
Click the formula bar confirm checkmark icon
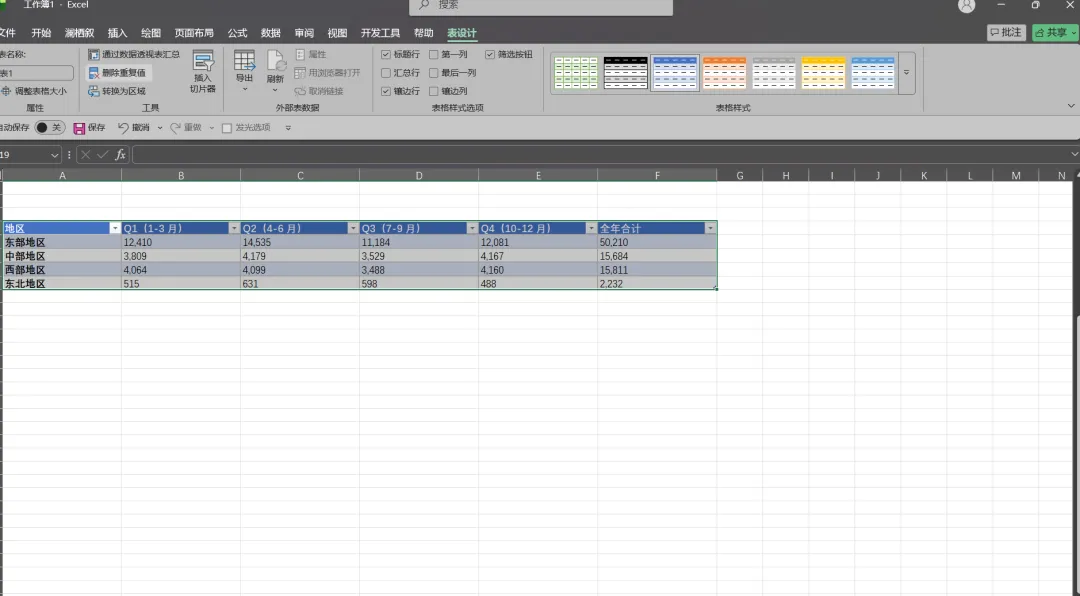[103, 154]
